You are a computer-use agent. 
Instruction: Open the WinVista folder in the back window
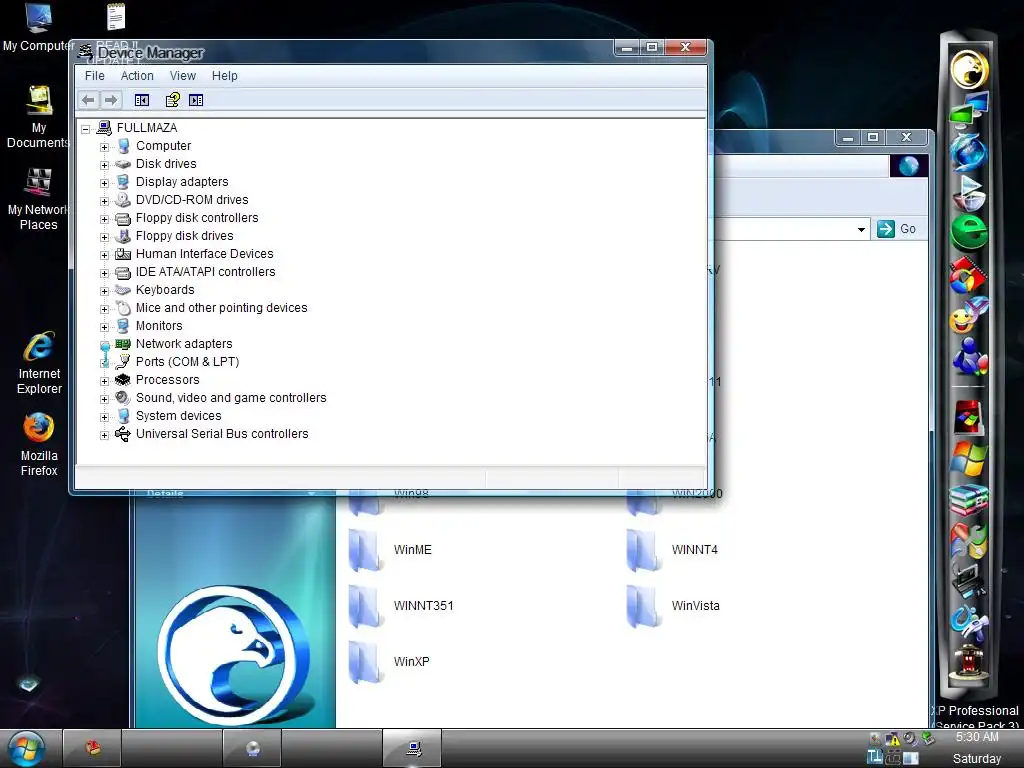673,606
